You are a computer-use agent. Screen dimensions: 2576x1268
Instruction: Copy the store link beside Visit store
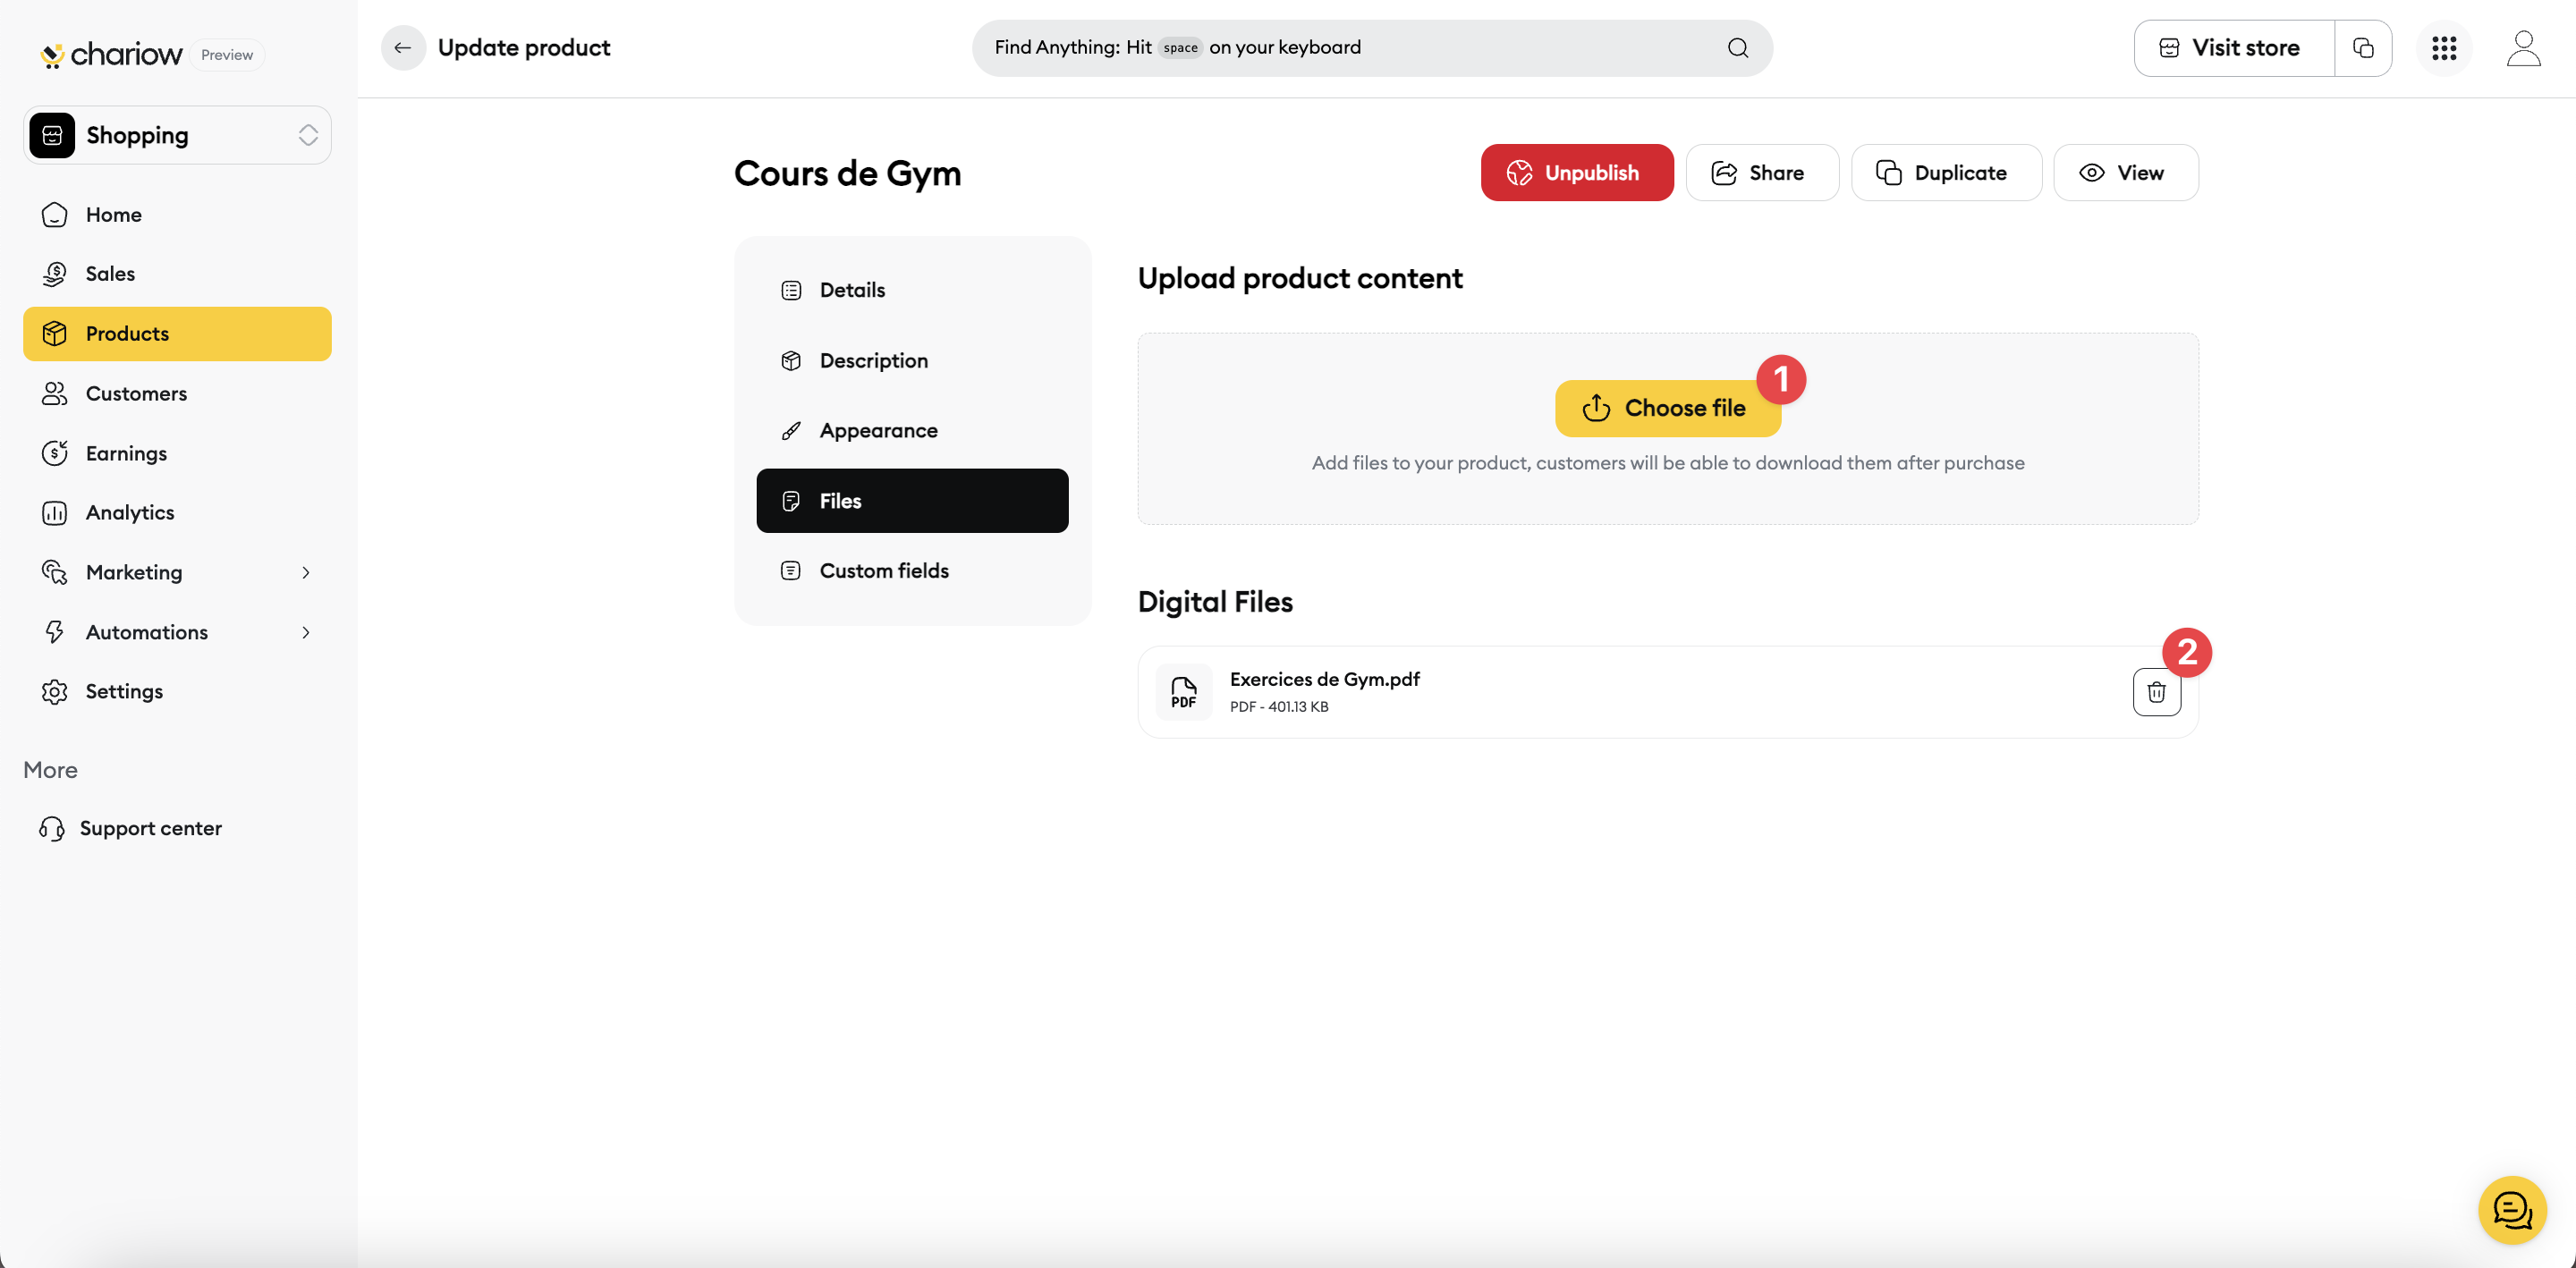point(2363,48)
